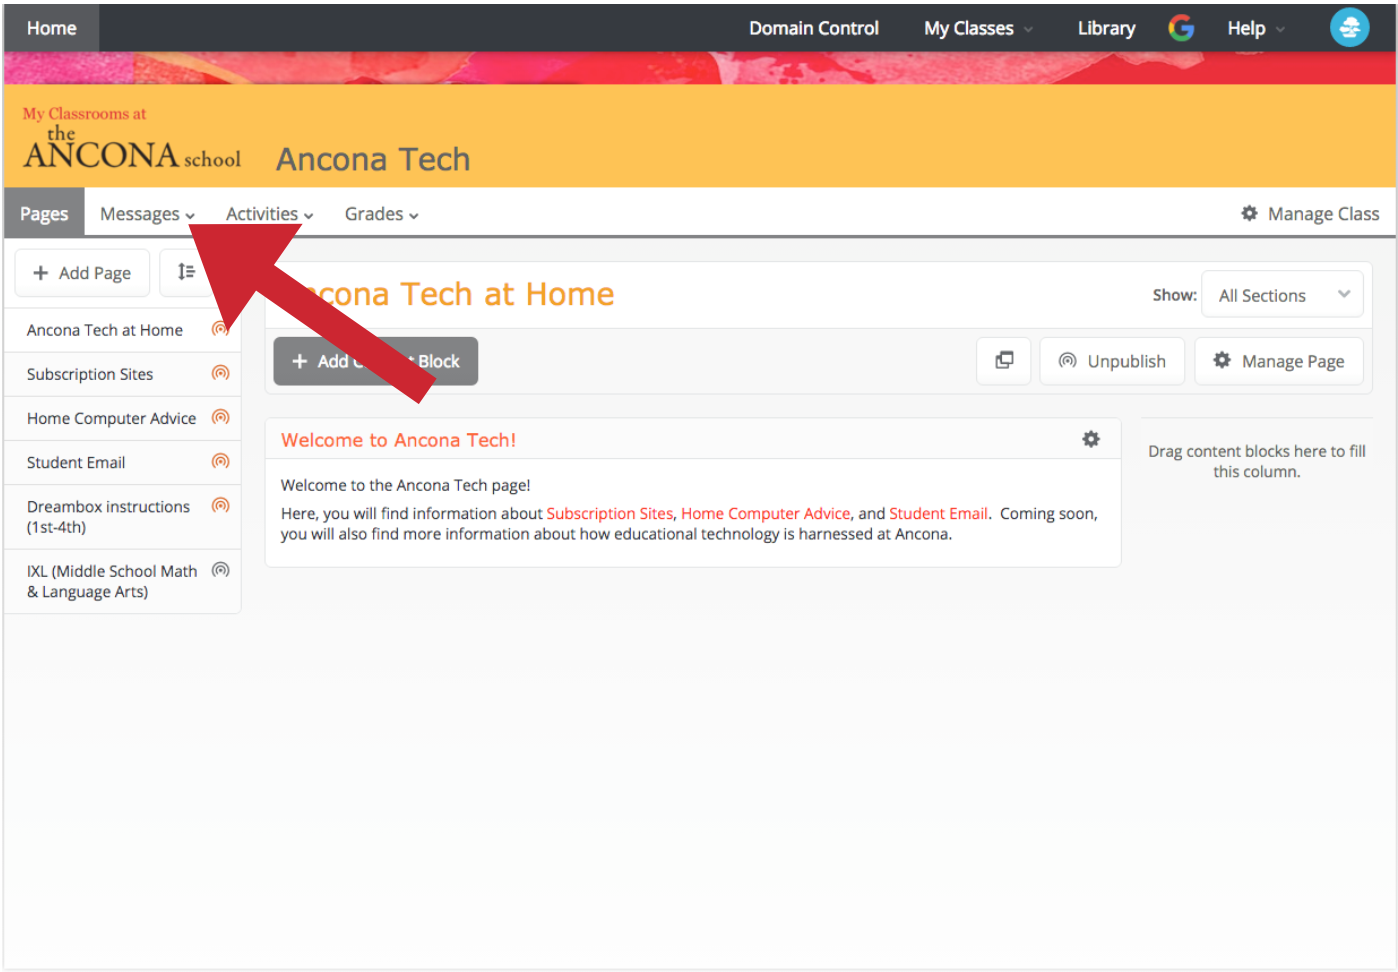
Task: Toggle publish status of Subscription Sites page
Action: pos(221,373)
